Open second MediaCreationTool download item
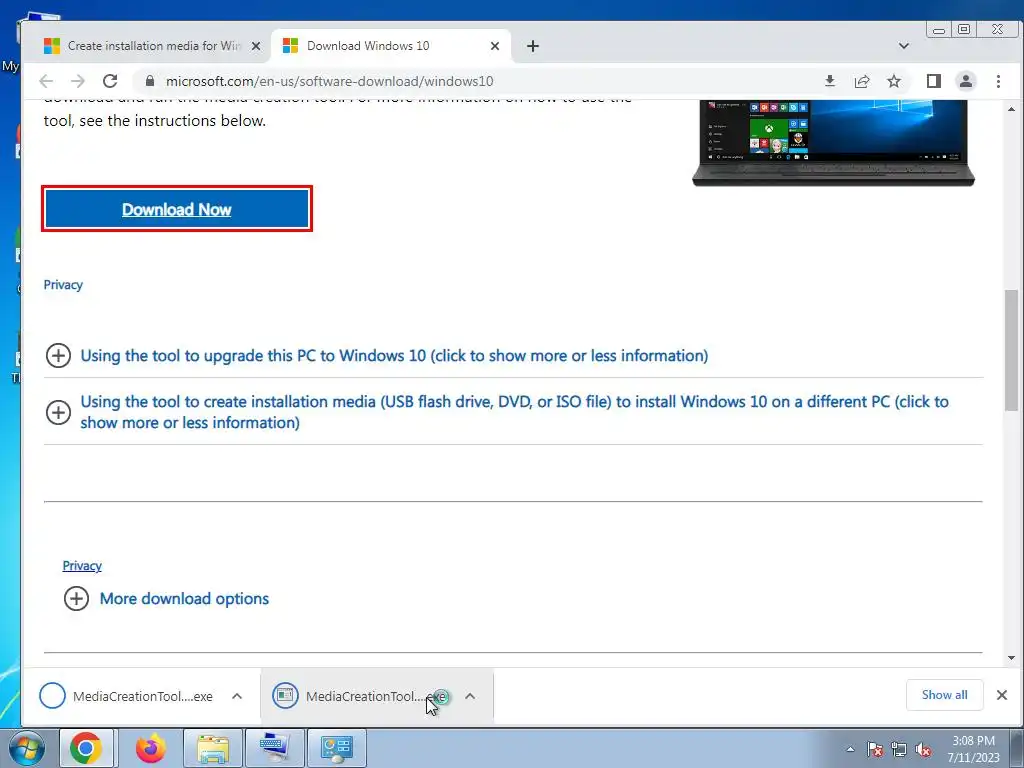 361,696
